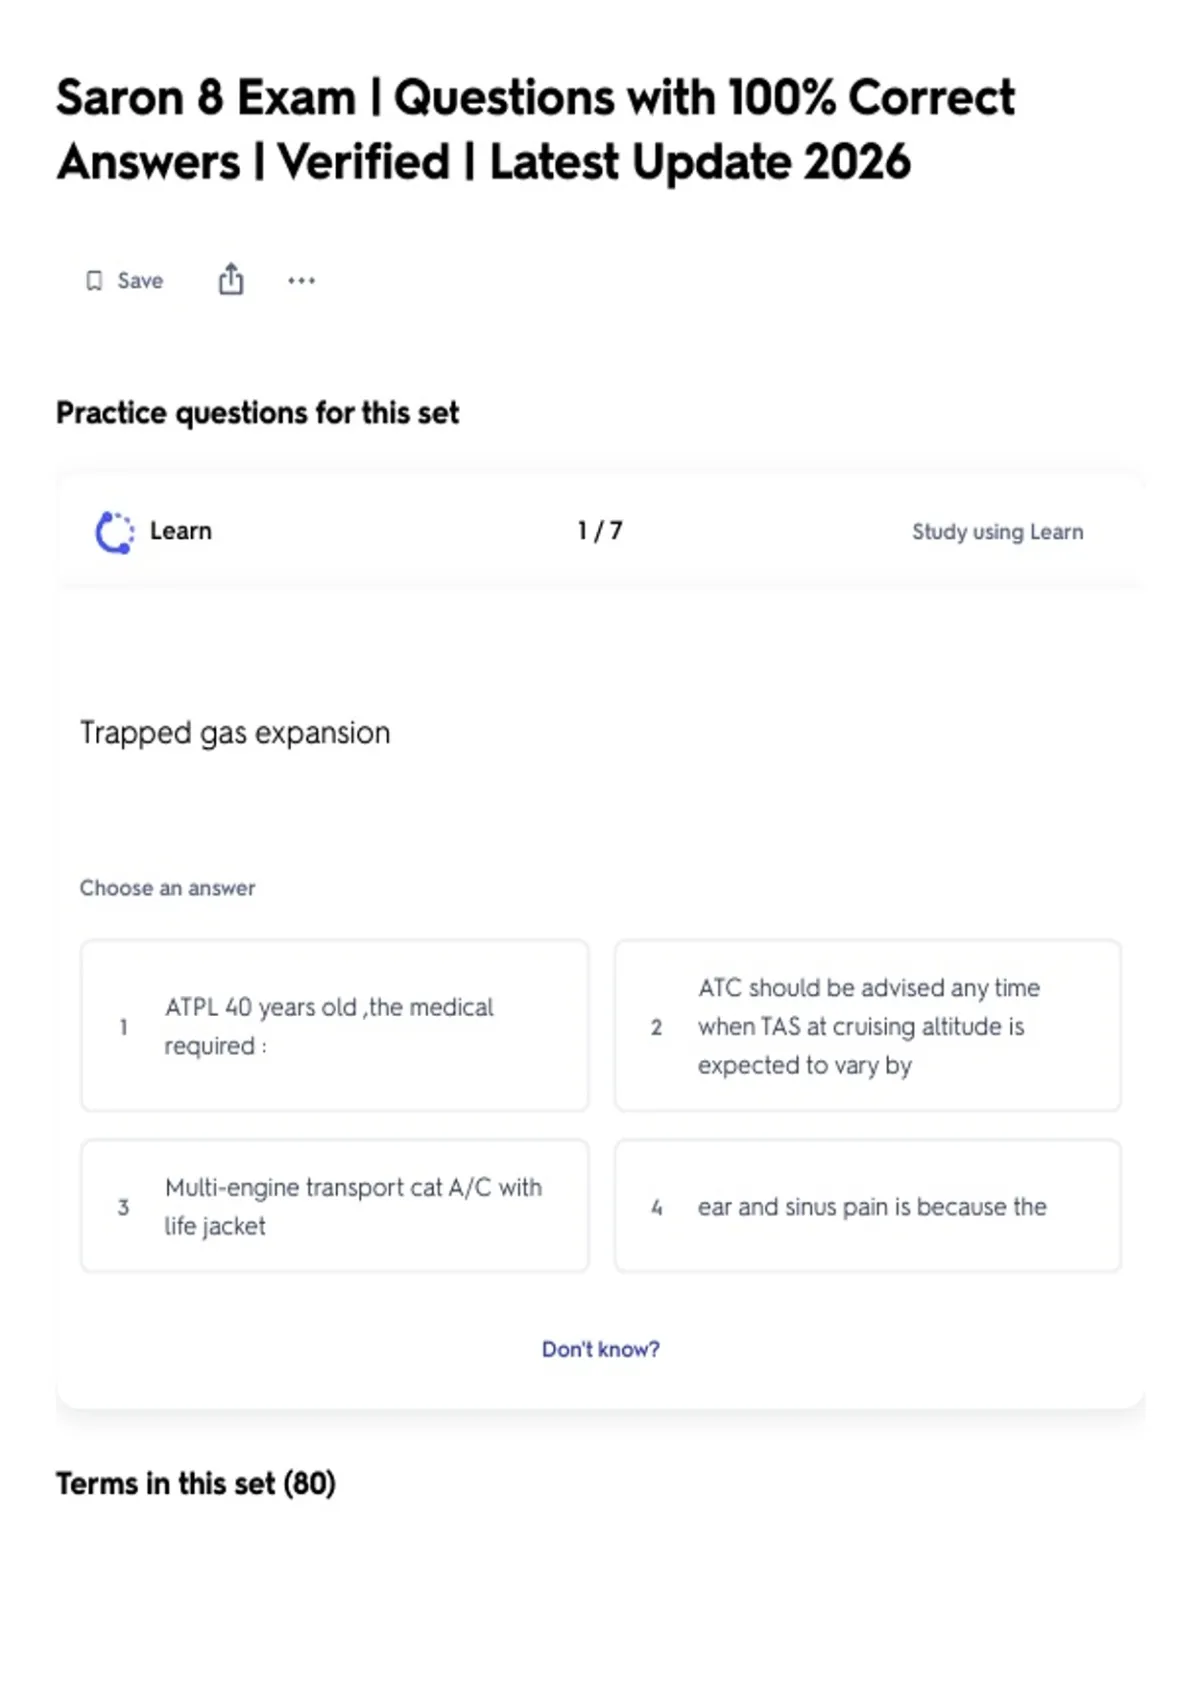Click the circular Learn mode logo

tap(114, 532)
